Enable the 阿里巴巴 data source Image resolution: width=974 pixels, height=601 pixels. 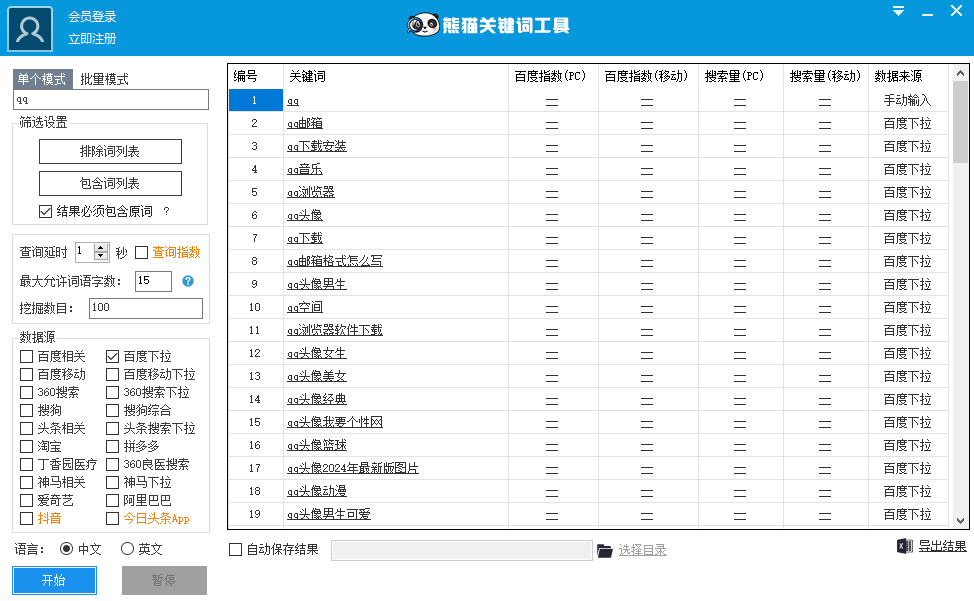[x=112, y=500]
